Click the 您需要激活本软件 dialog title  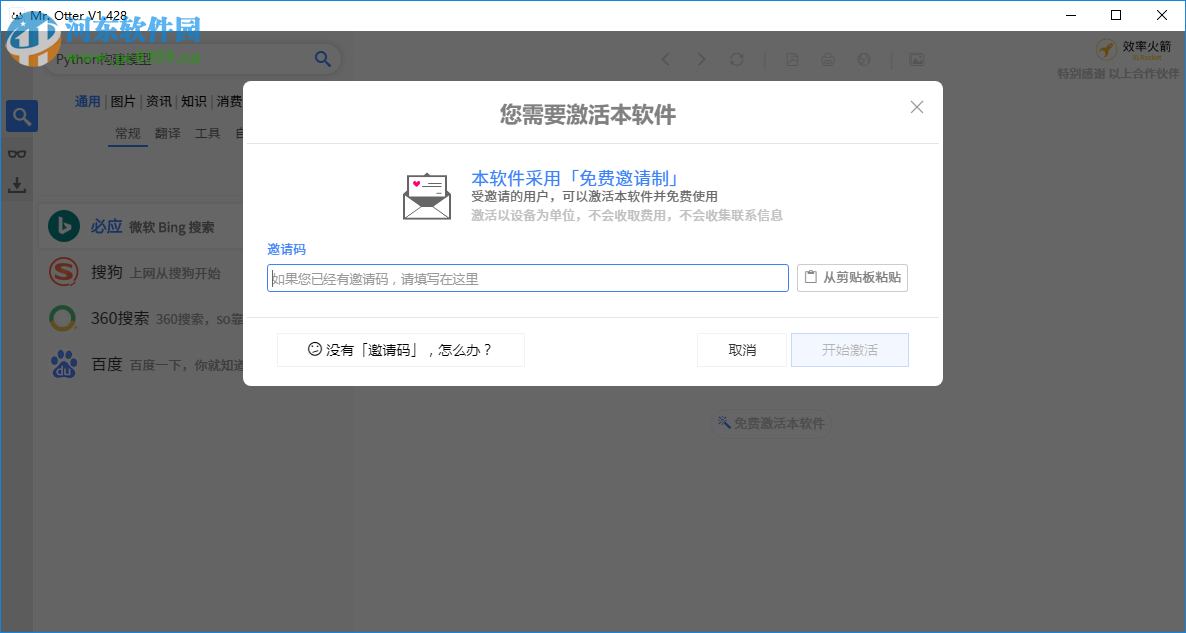(588, 115)
